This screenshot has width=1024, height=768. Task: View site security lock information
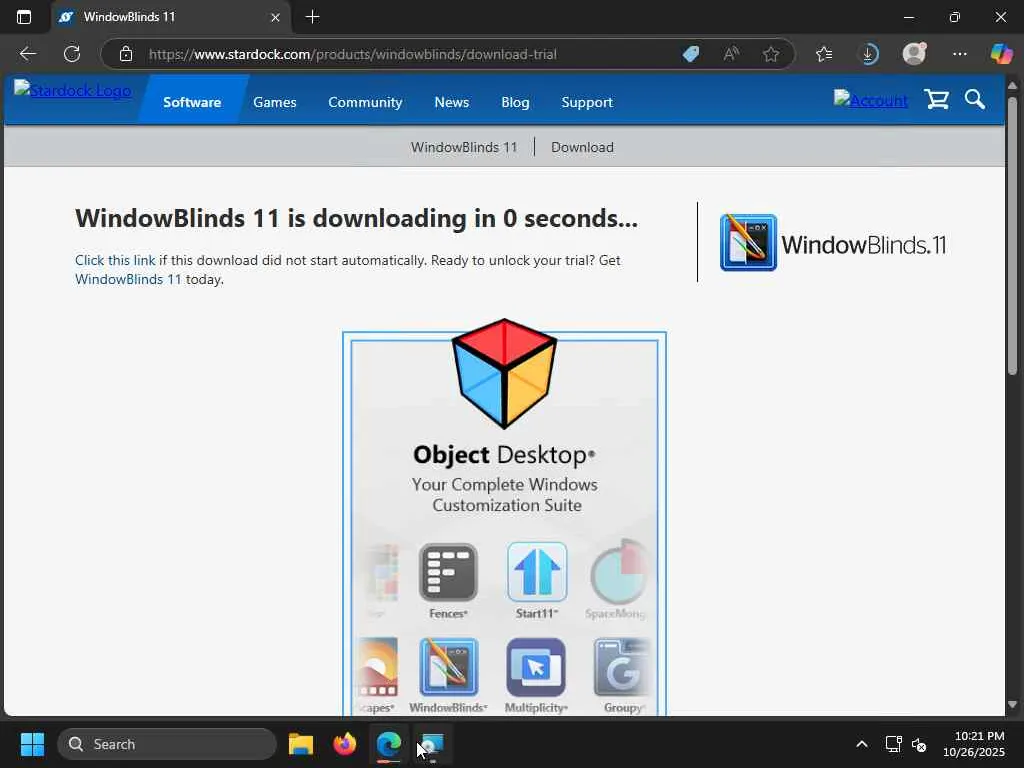[x=126, y=54]
